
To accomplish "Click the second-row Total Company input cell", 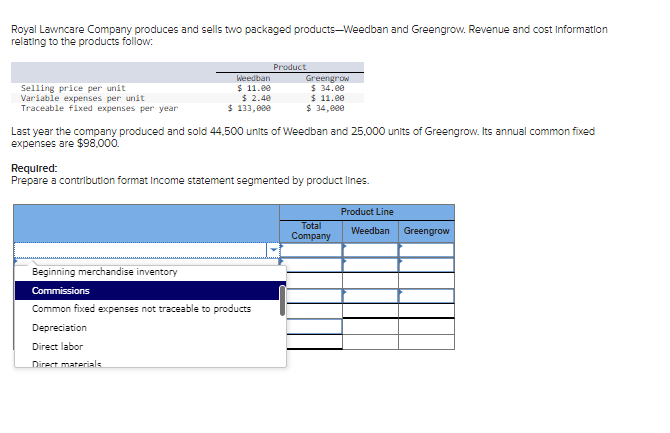I will pyautogui.click(x=311, y=265).
